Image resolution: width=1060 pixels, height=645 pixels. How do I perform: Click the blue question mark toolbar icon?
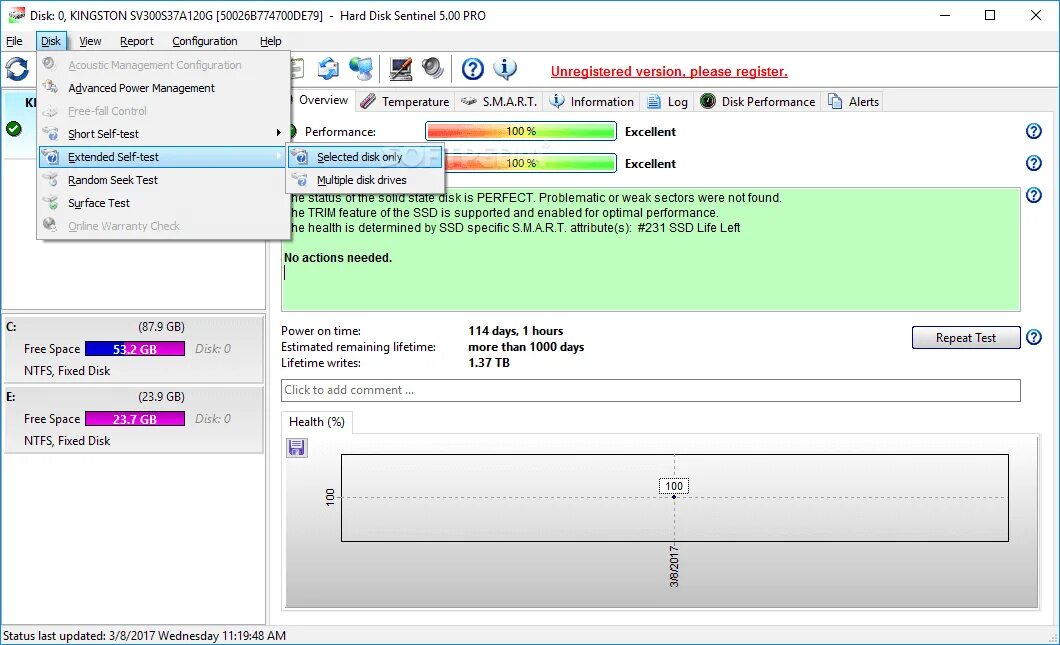tap(473, 68)
